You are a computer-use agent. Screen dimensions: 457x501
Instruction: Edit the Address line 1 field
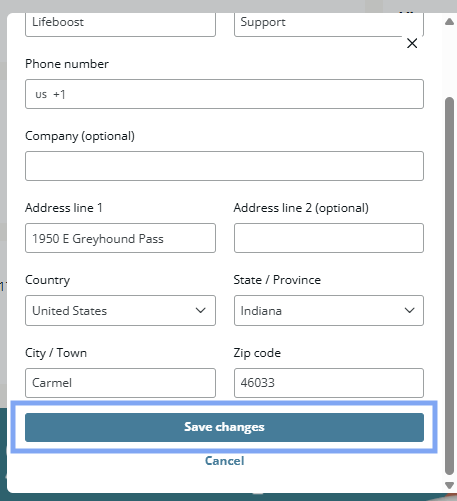pyautogui.click(x=120, y=238)
